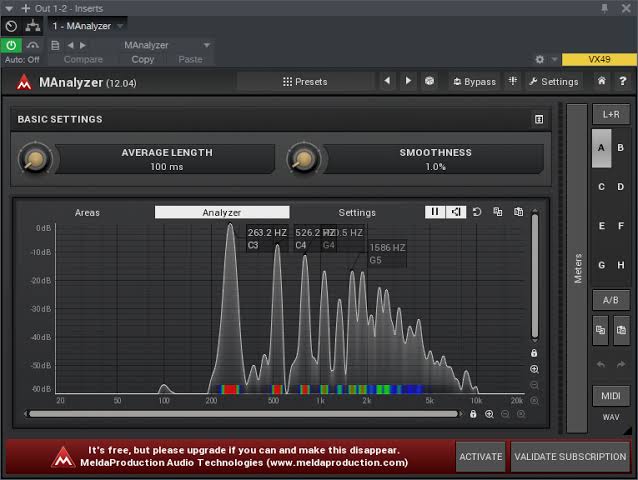Screen dimensions: 638x480
Task: Go to next host preset arrow
Action: click(x=83, y=45)
